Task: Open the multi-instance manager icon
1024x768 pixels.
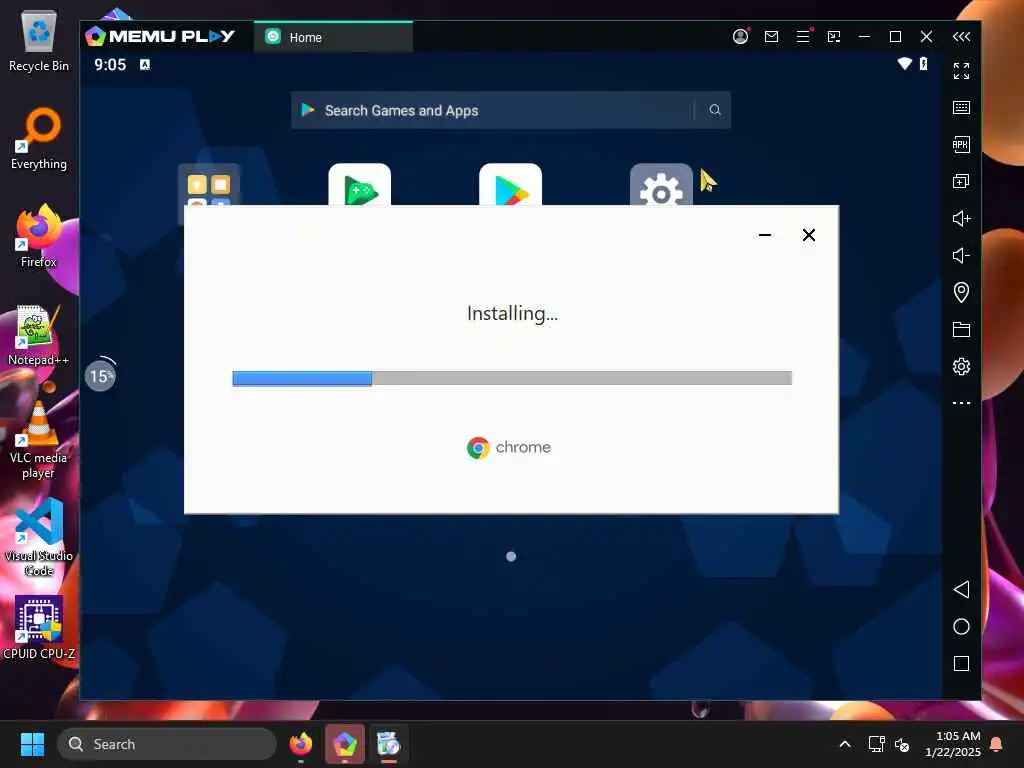Action: pyautogui.click(x=961, y=181)
